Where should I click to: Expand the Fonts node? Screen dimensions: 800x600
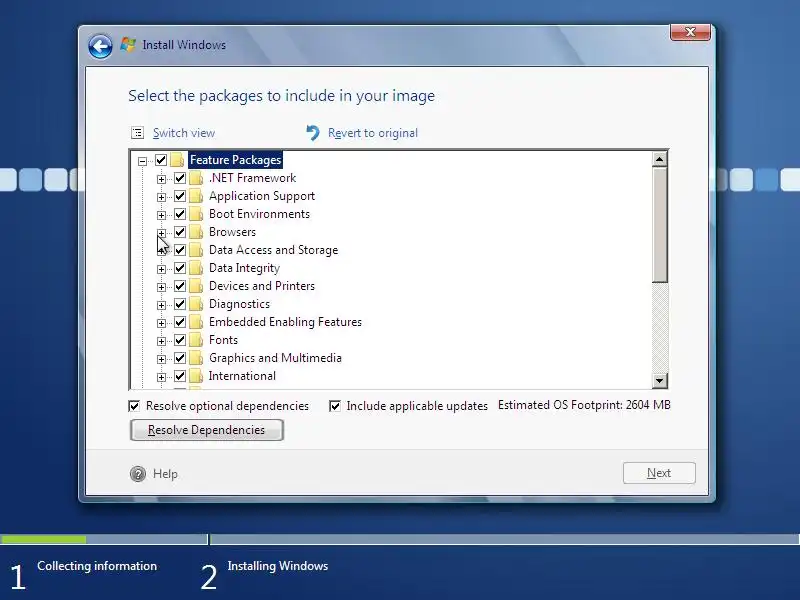[x=161, y=341]
